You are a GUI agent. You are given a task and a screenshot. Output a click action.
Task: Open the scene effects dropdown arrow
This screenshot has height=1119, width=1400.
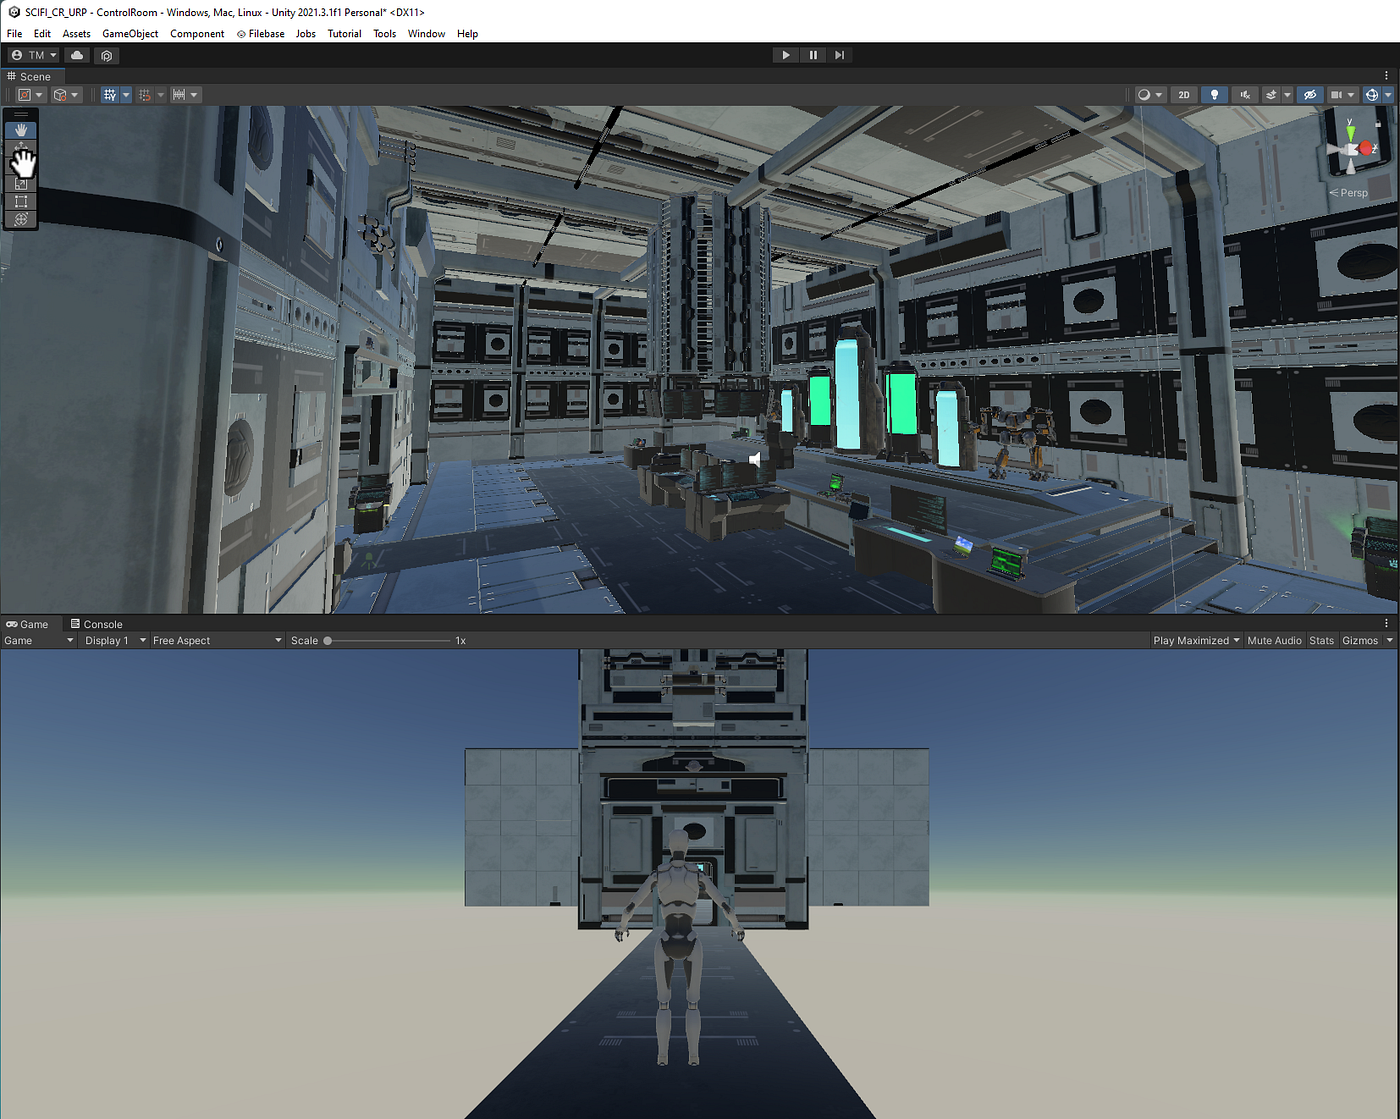point(1287,95)
